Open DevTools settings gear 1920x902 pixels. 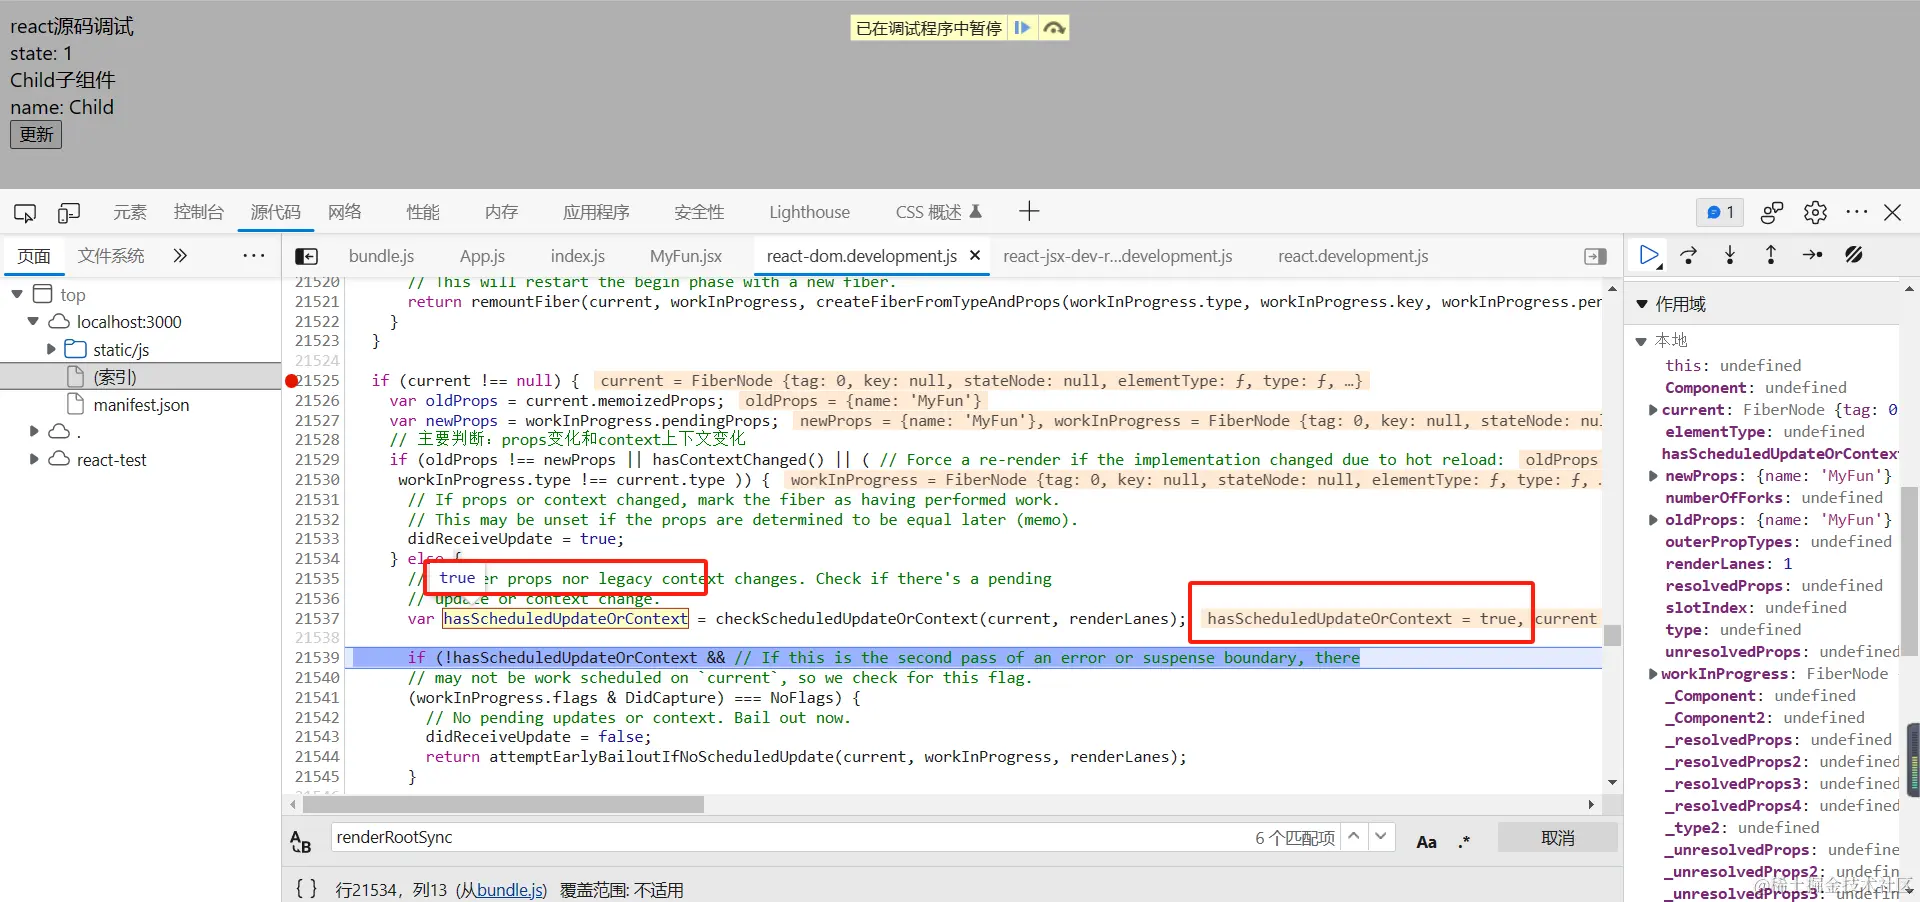point(1815,212)
